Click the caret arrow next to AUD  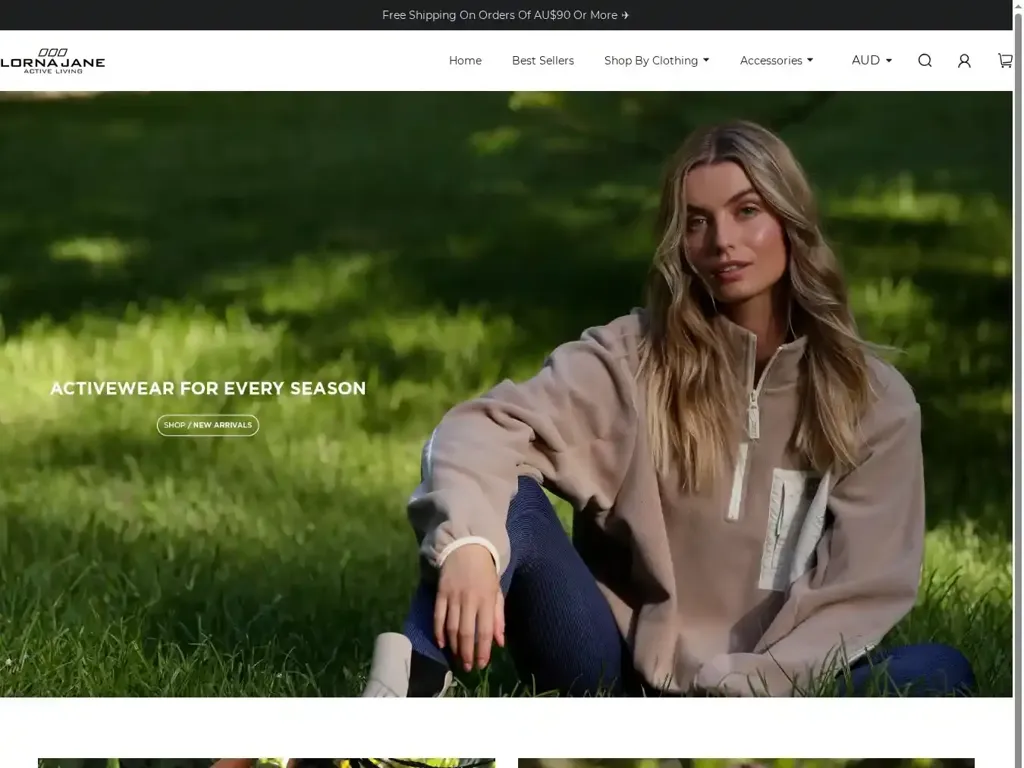[x=889, y=61]
